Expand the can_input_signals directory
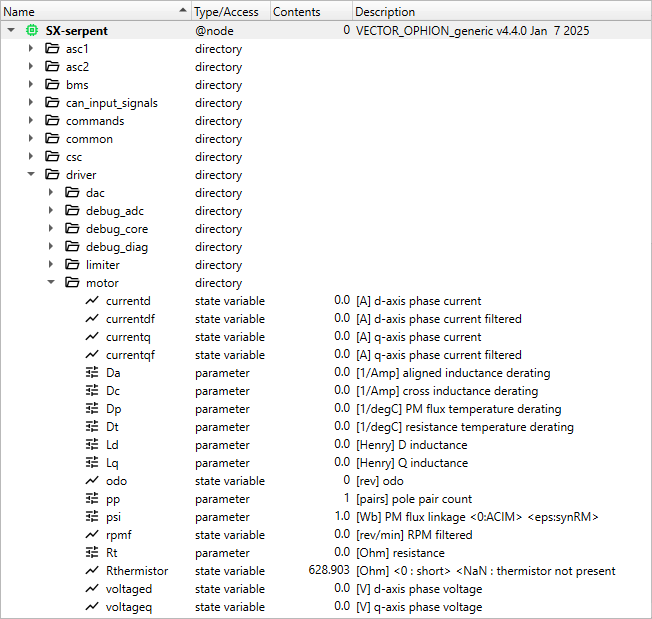The image size is (652, 619). (31, 102)
